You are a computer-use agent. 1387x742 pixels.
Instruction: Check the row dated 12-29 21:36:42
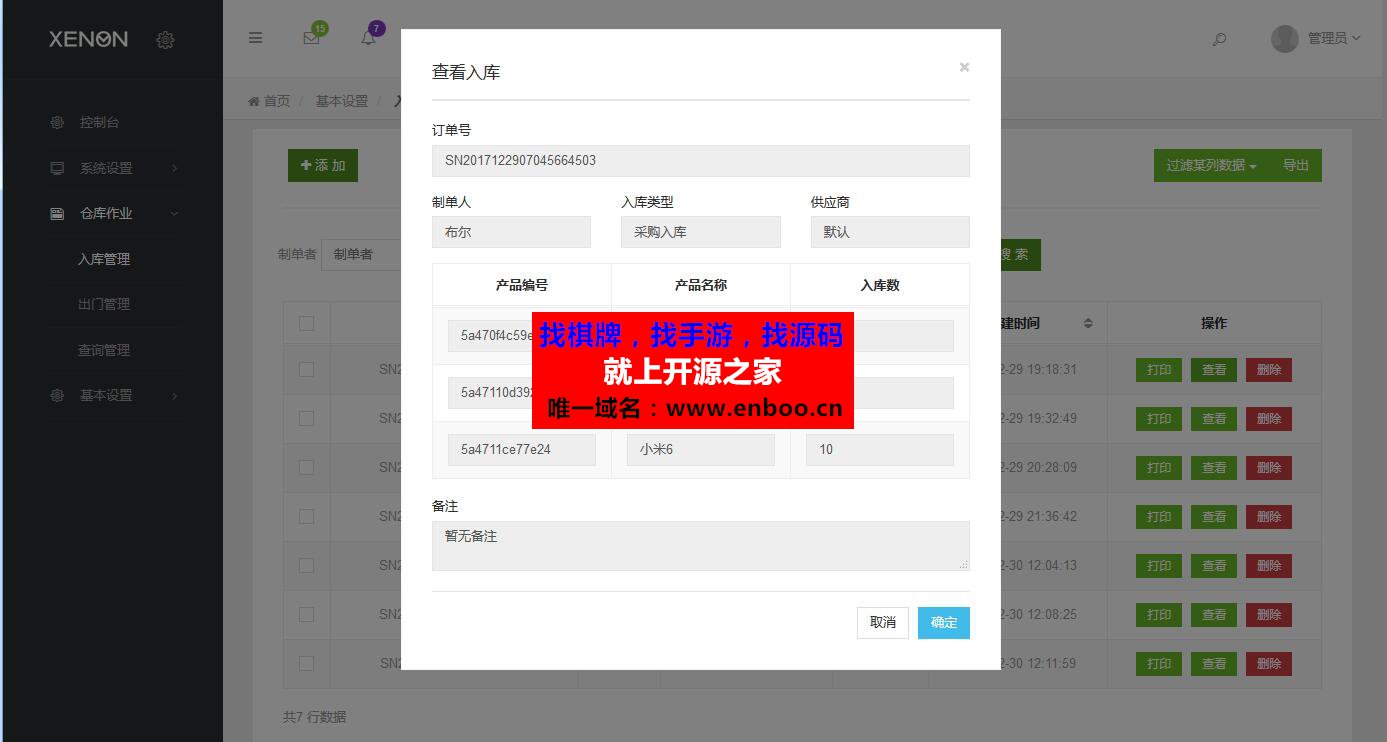coord(306,516)
